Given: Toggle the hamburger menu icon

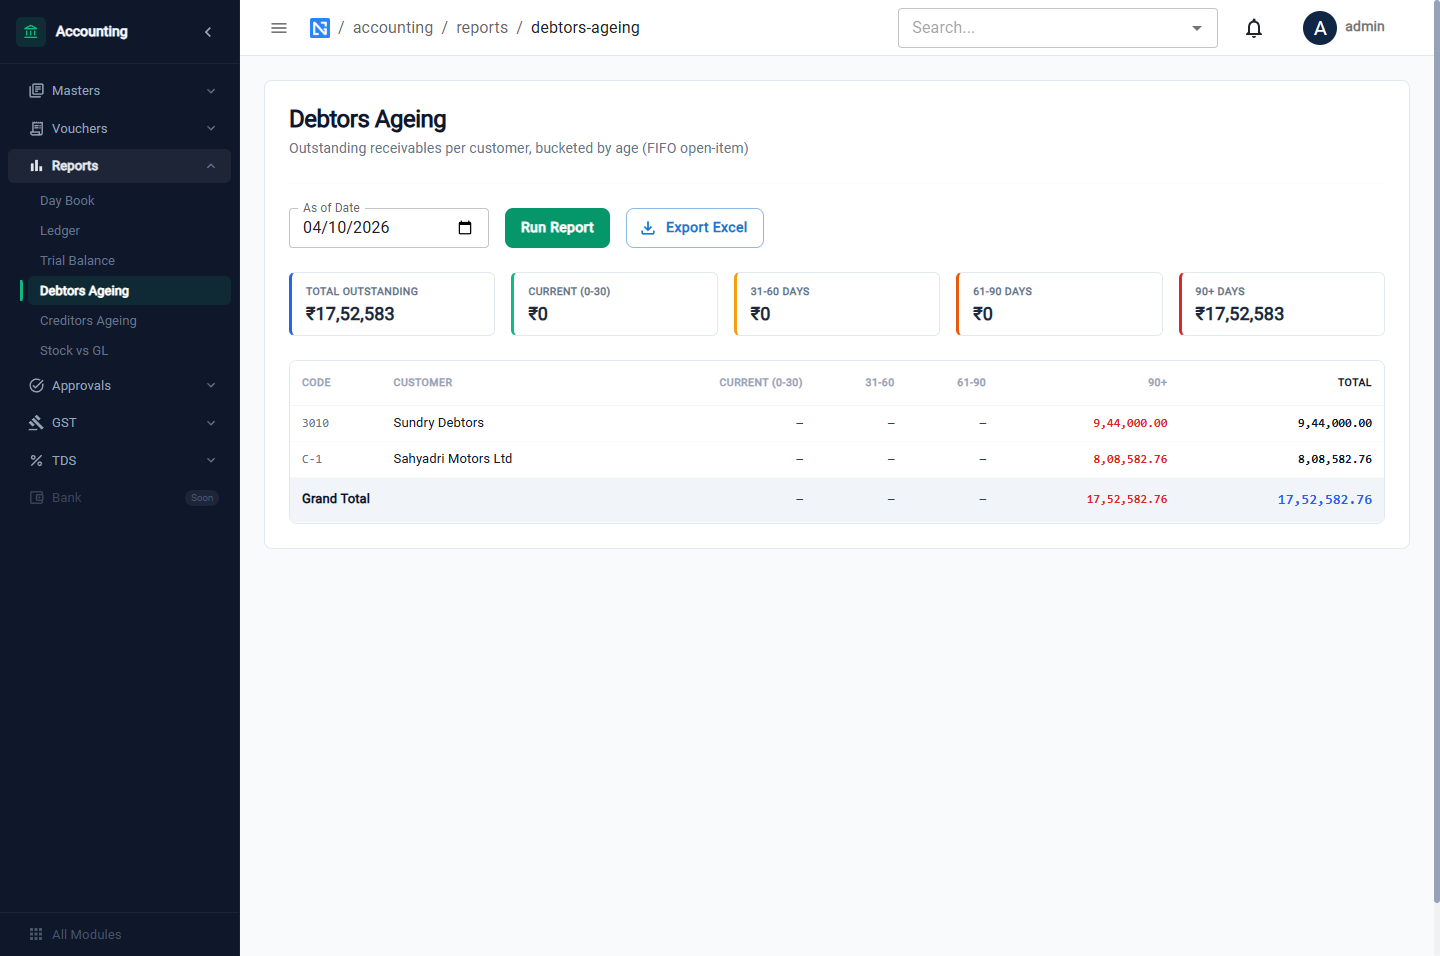Looking at the screenshot, I should coord(279,28).
